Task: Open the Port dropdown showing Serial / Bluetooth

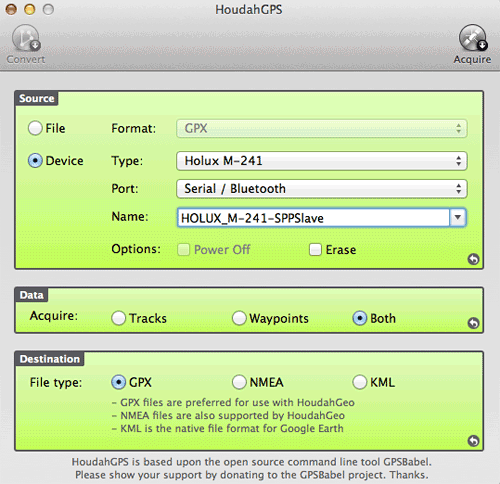Action: coord(322,189)
